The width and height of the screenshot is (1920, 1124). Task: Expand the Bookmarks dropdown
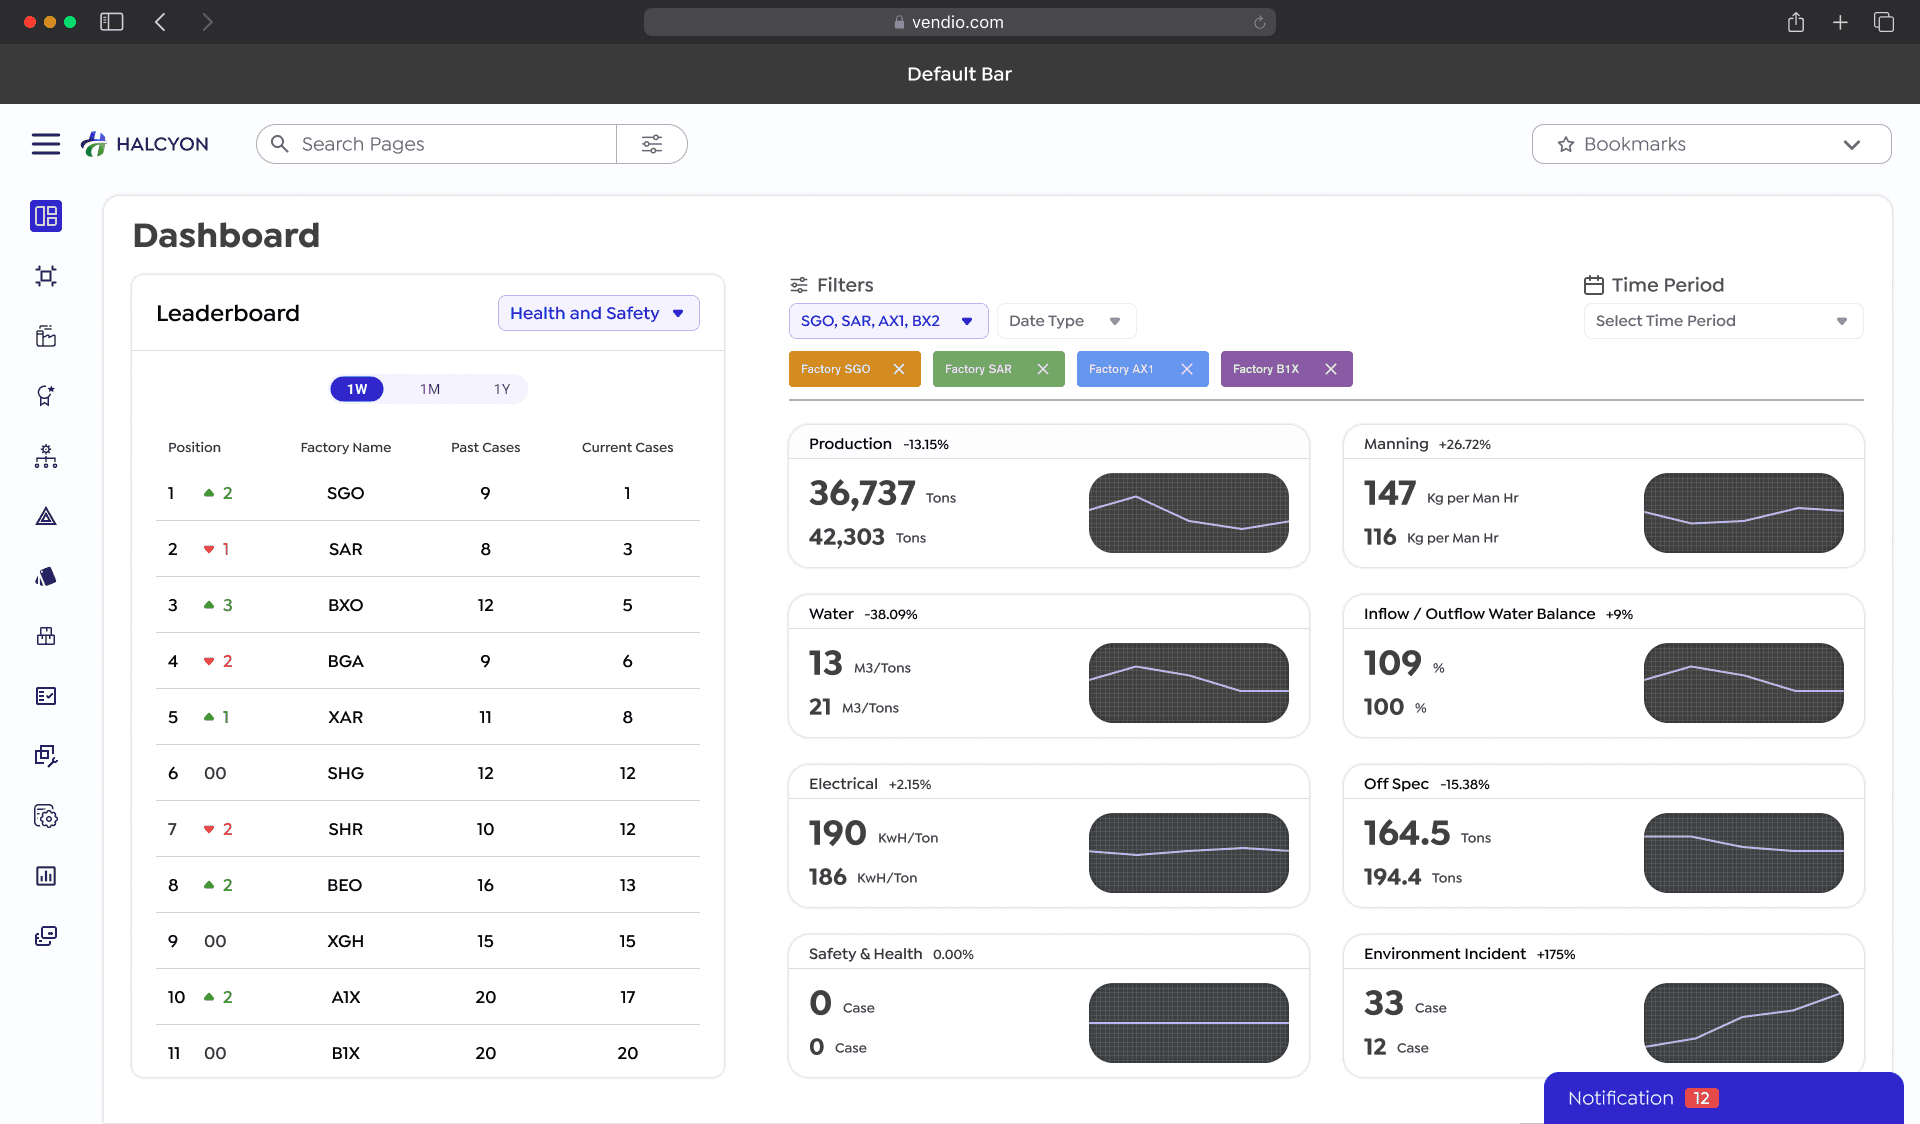pos(1711,144)
